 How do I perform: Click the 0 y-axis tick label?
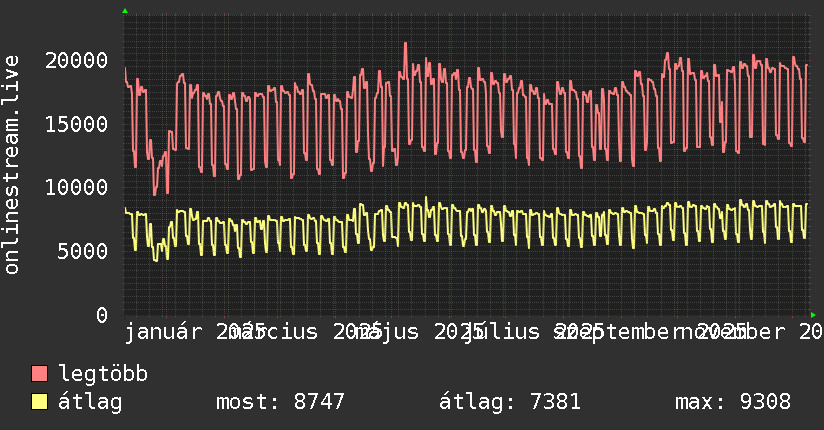point(102,315)
